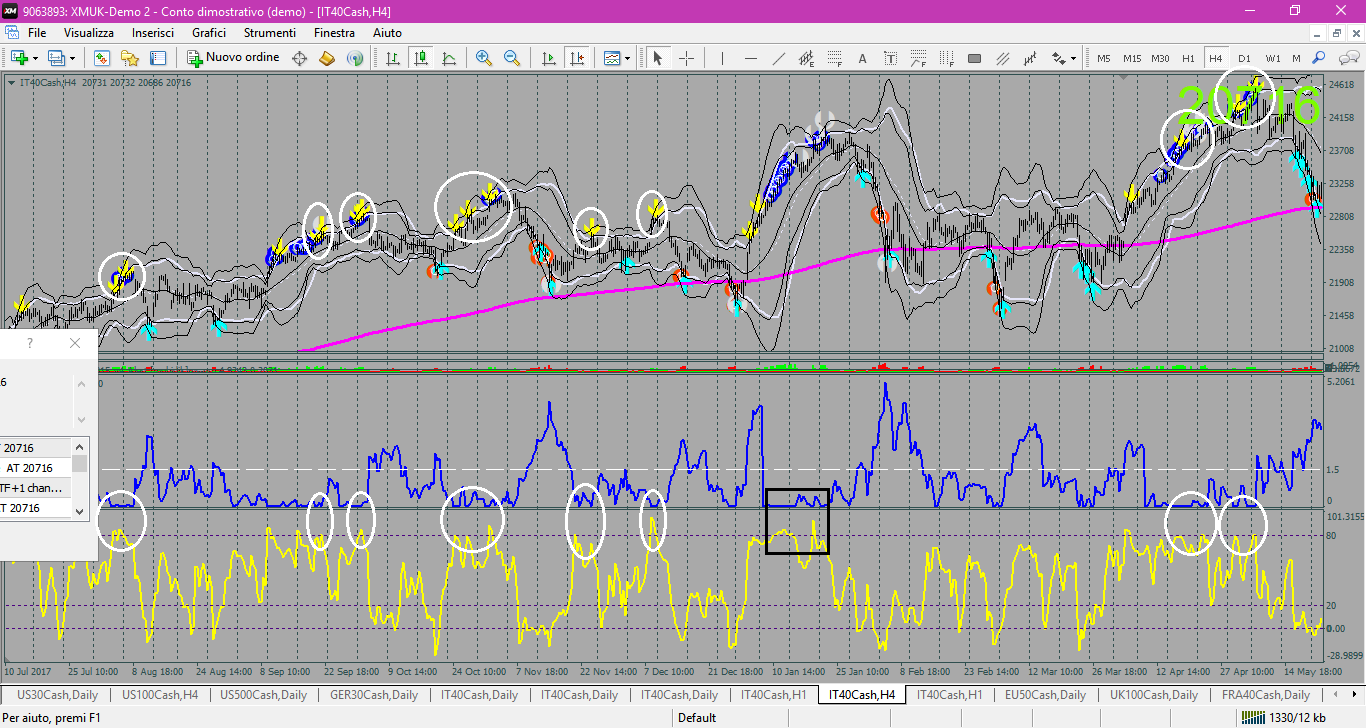1366x728 pixels.
Task: Switch to line chart mode
Action: tap(449, 58)
